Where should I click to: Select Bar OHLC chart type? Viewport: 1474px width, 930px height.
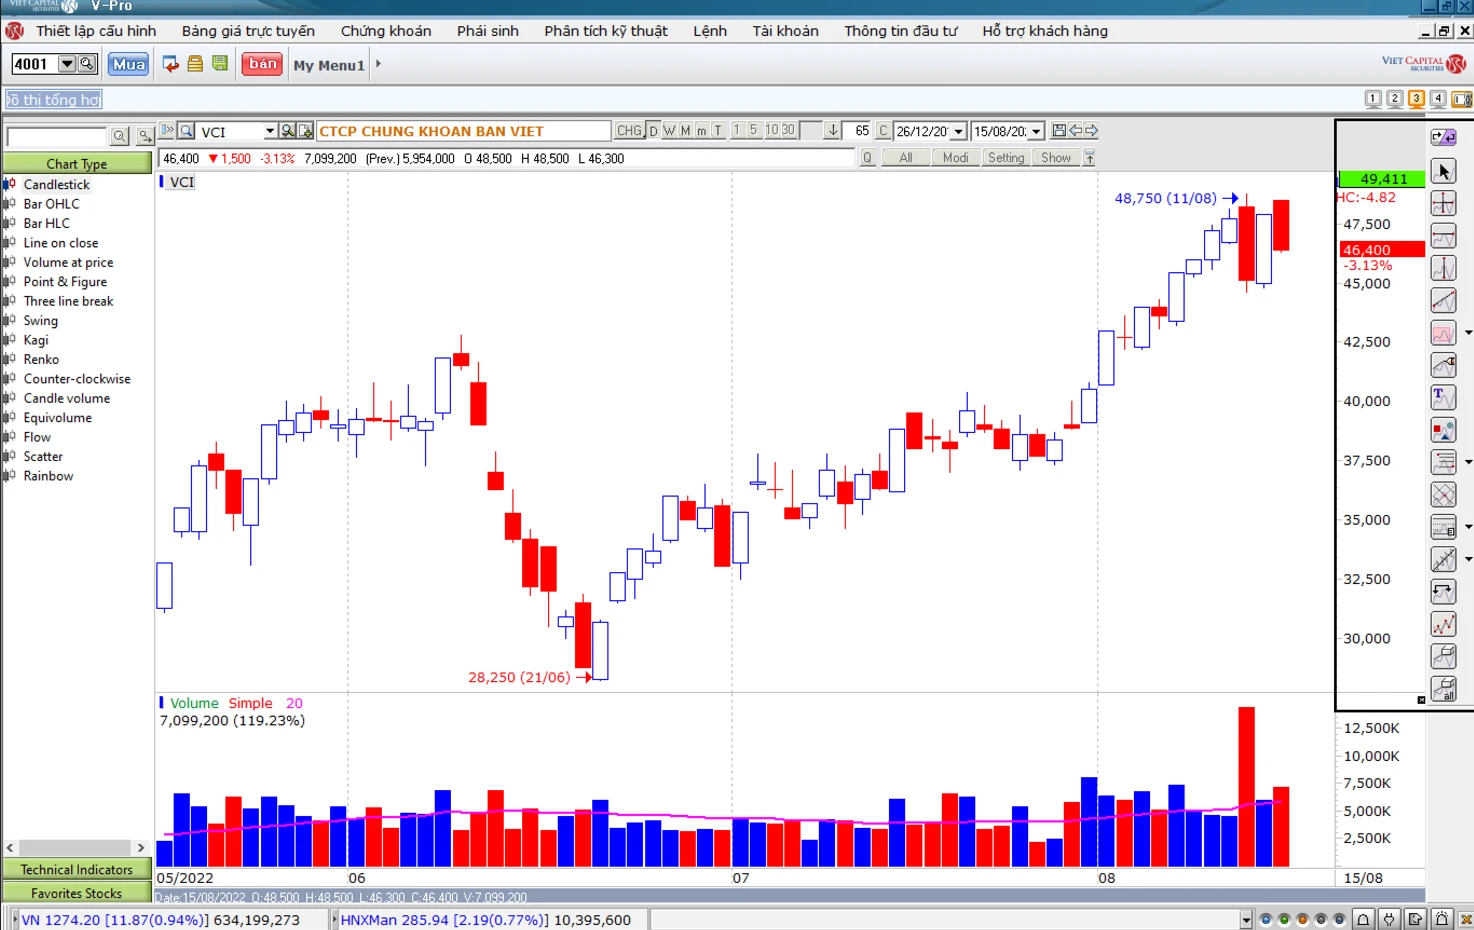pyautogui.click(x=51, y=204)
